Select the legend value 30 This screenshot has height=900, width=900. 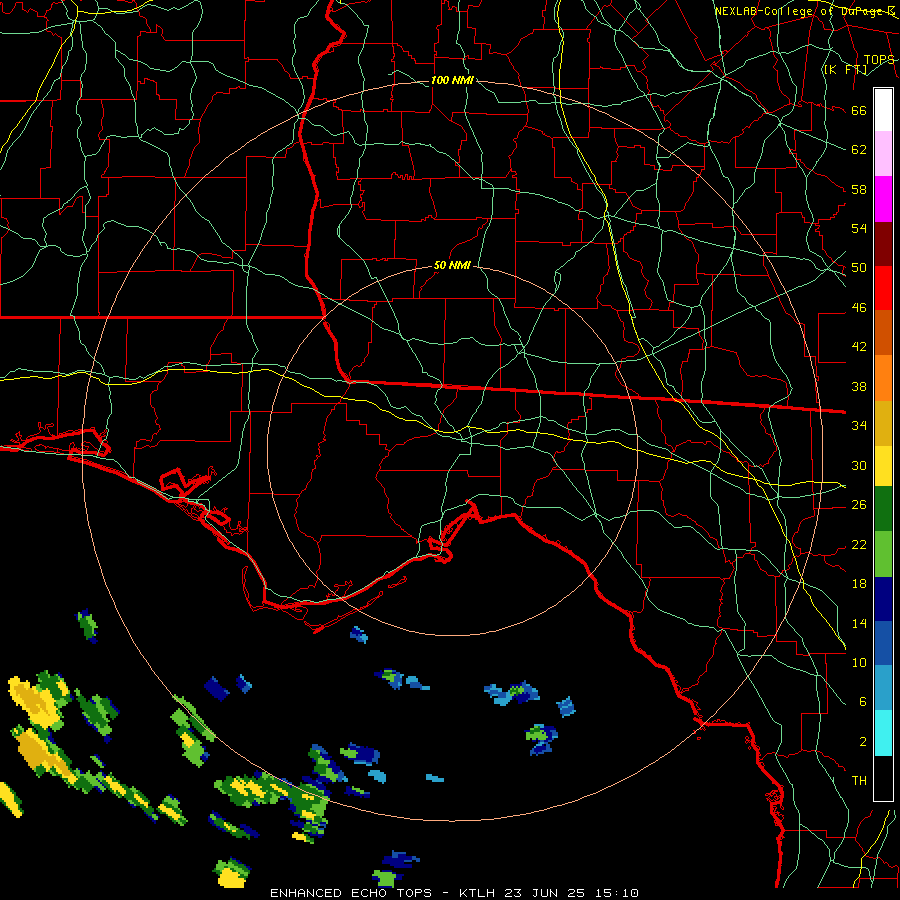coord(859,465)
